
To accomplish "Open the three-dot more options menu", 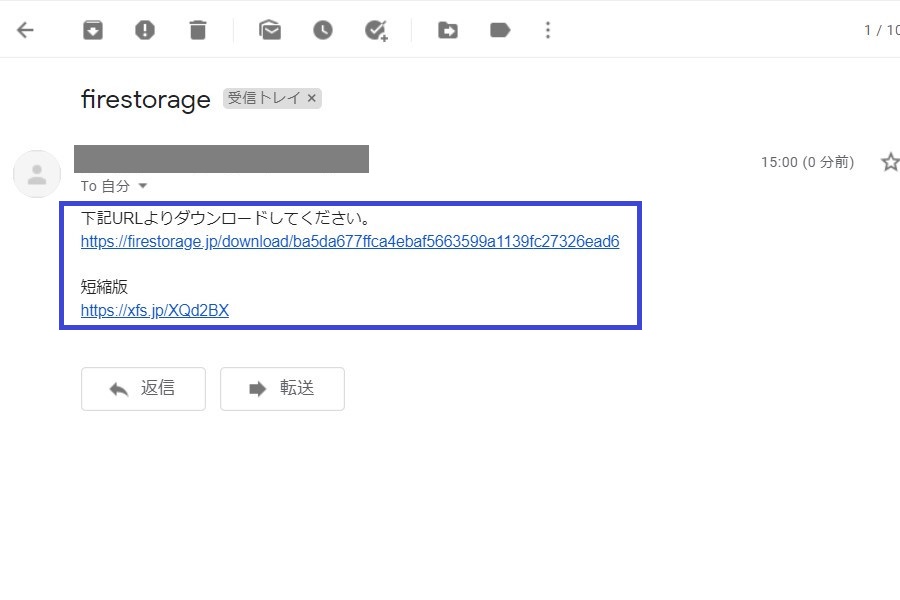I will [x=547, y=30].
